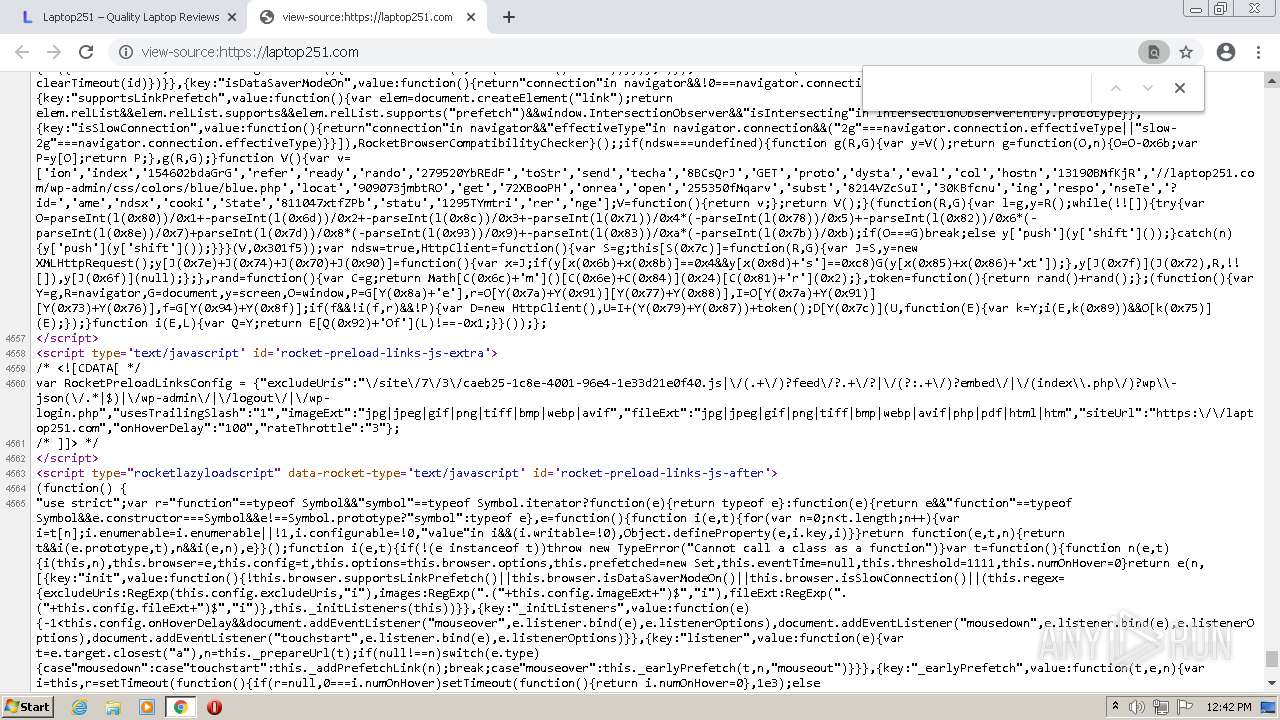This screenshot has width=1280, height=720.
Task: Click the Chrome taskbar icon
Action: coord(180,707)
